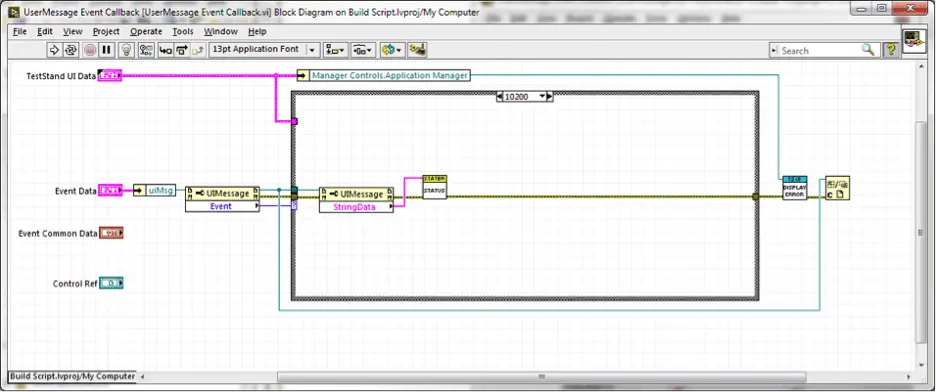
Task: Click the Clean Up Diagram icon
Action: [x=417, y=50]
